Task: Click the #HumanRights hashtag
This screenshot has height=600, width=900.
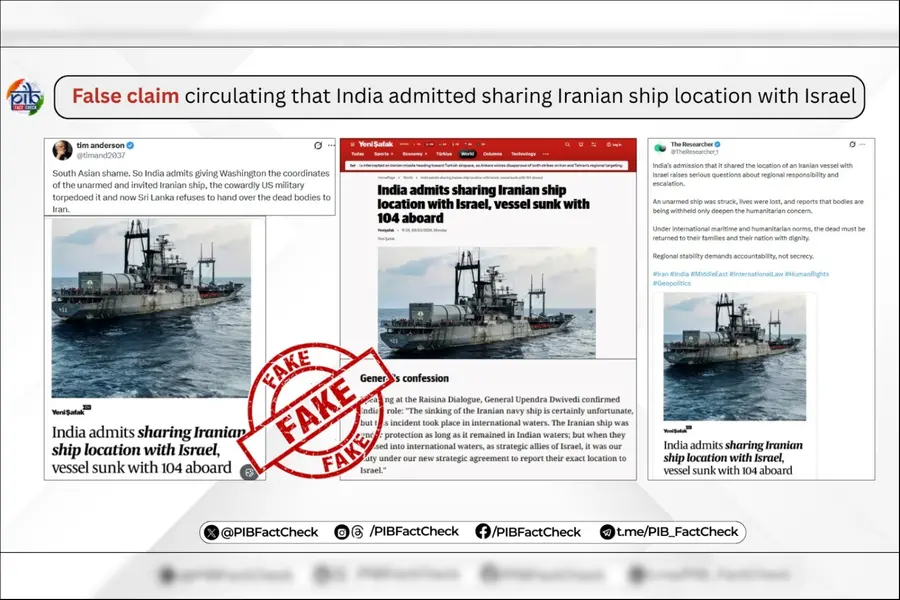Action: (807, 274)
